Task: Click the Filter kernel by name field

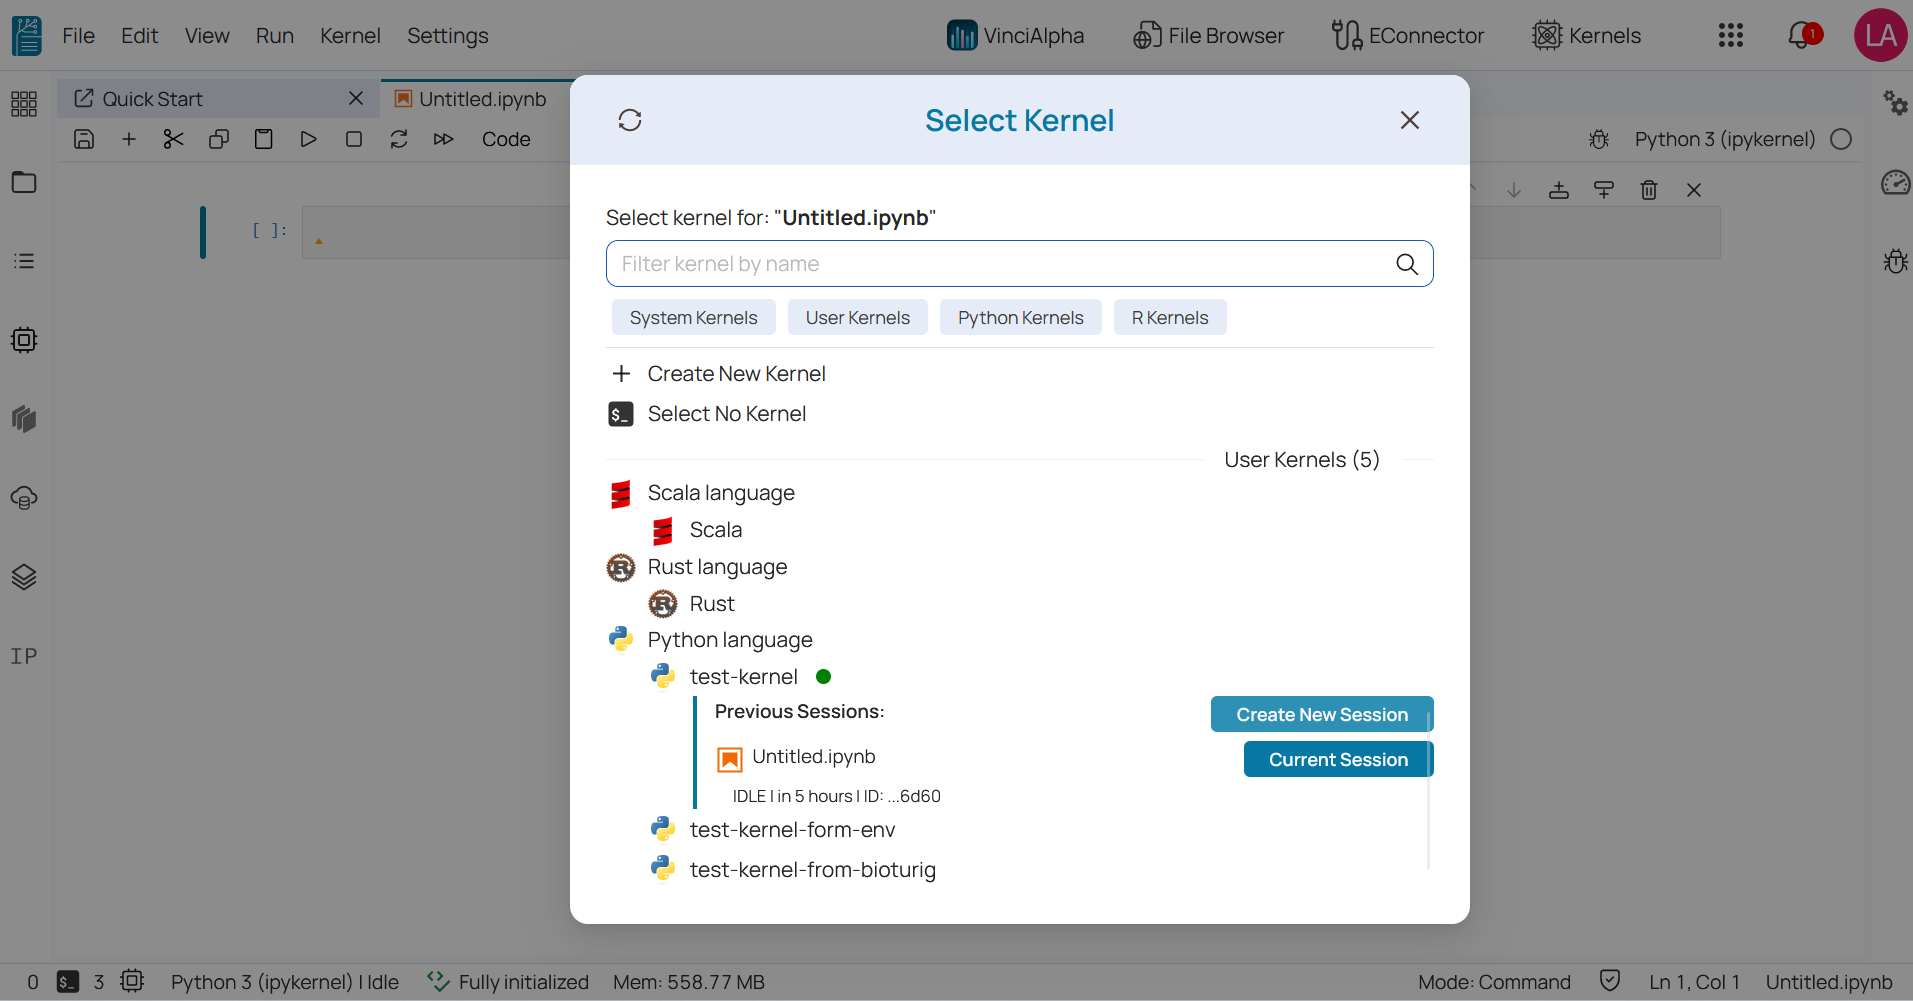Action: tap(1019, 264)
